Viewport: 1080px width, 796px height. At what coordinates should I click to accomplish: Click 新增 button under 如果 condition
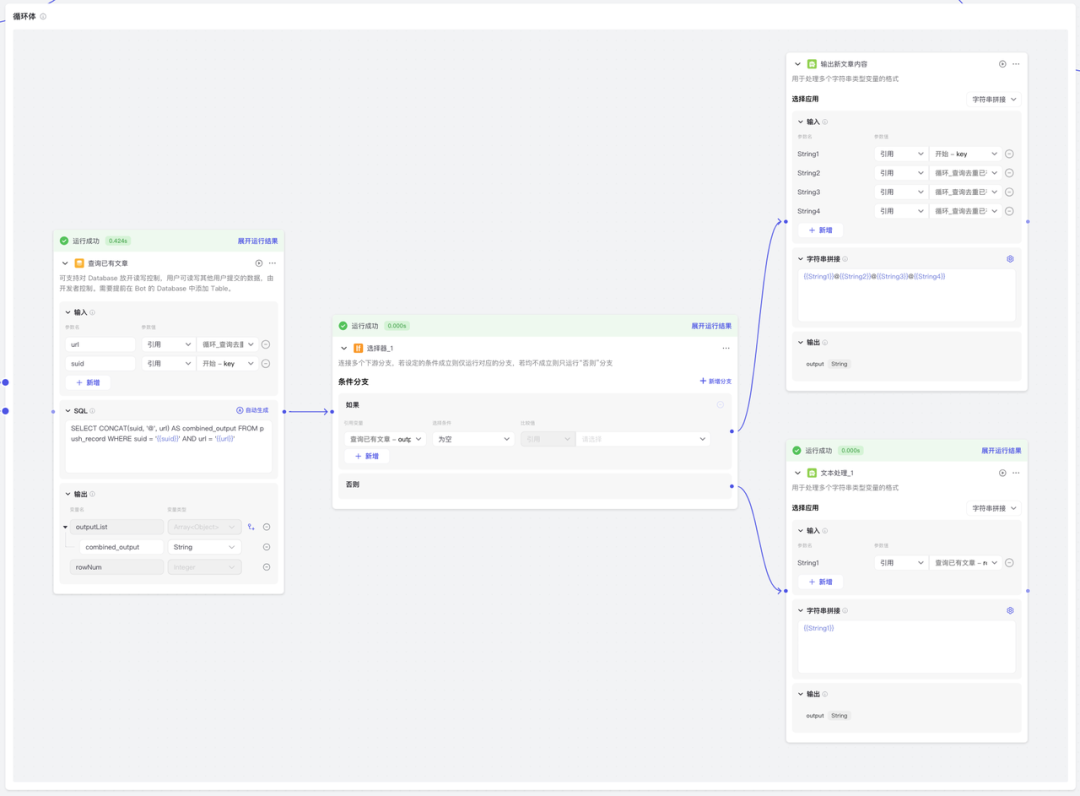point(366,456)
